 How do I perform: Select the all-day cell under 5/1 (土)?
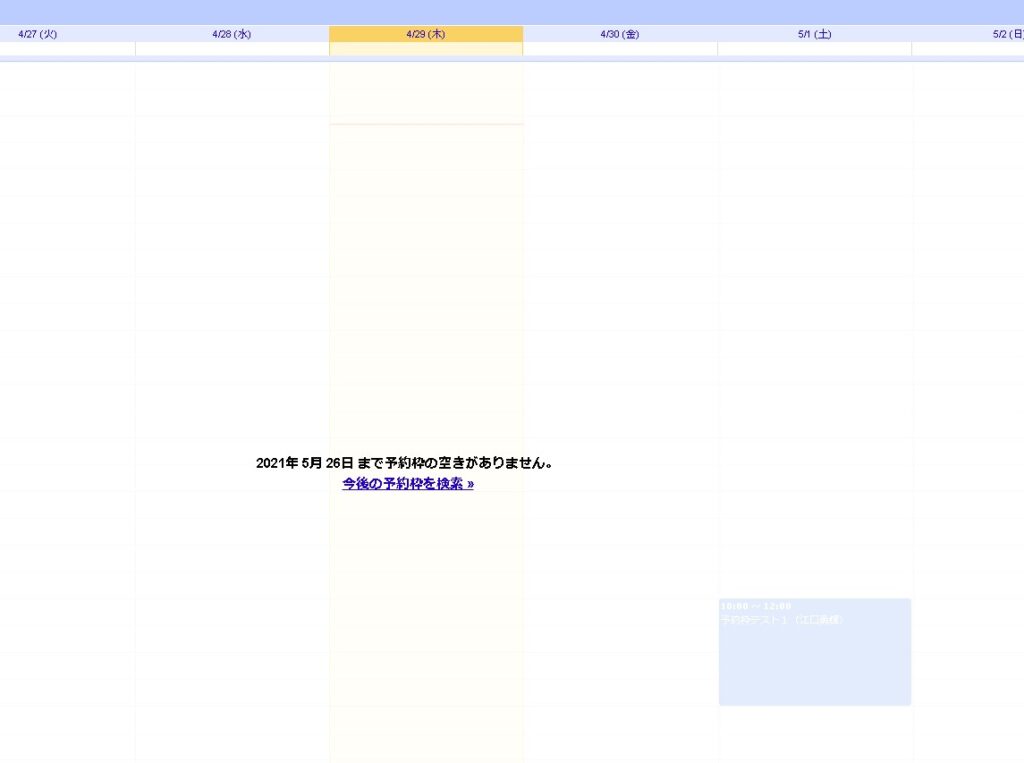(814, 49)
